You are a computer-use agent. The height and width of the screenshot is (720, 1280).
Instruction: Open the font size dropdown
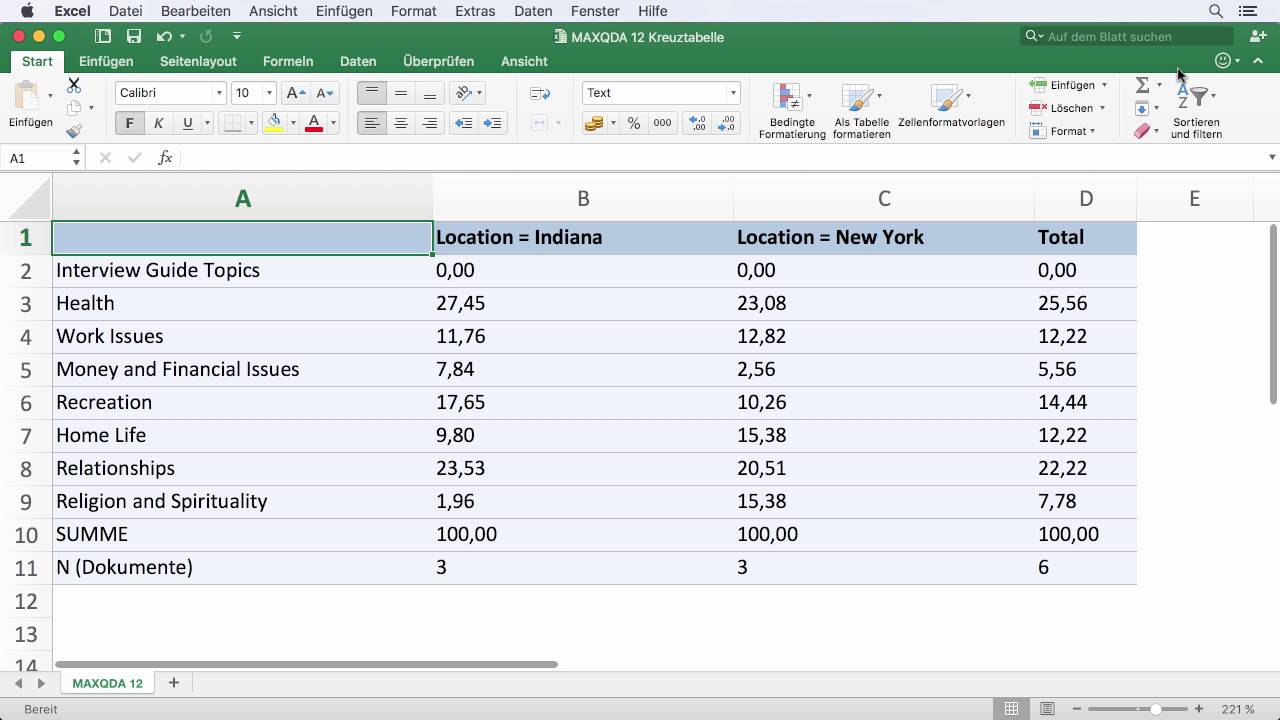268,93
